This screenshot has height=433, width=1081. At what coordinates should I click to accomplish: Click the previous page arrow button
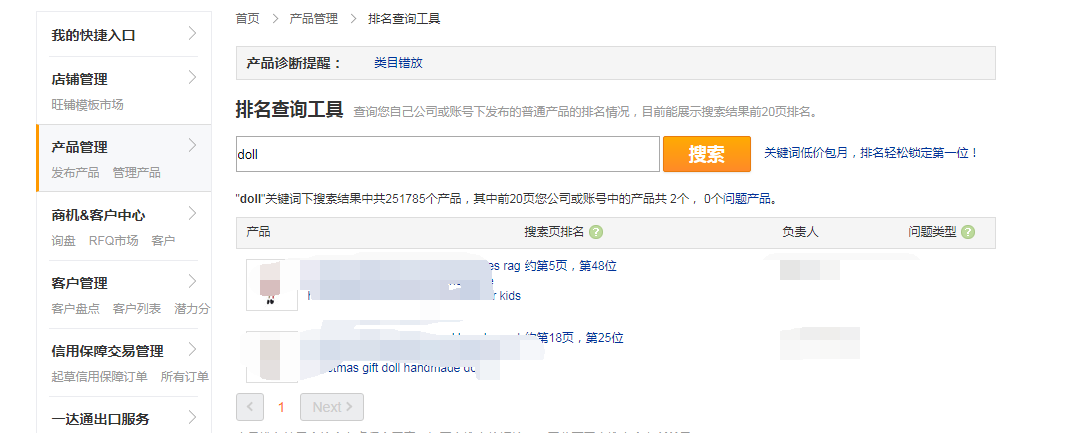[250, 407]
